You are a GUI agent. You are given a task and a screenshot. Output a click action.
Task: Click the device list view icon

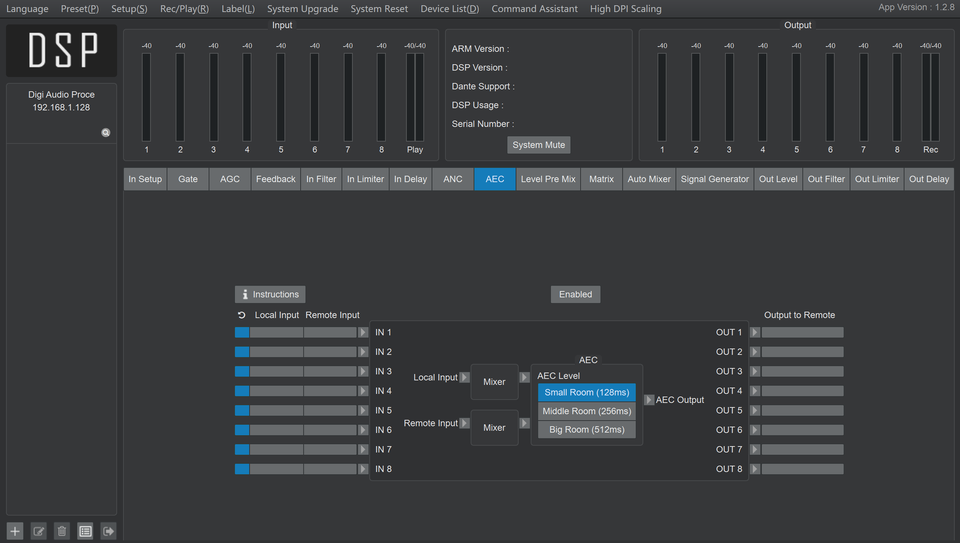tap(85, 531)
